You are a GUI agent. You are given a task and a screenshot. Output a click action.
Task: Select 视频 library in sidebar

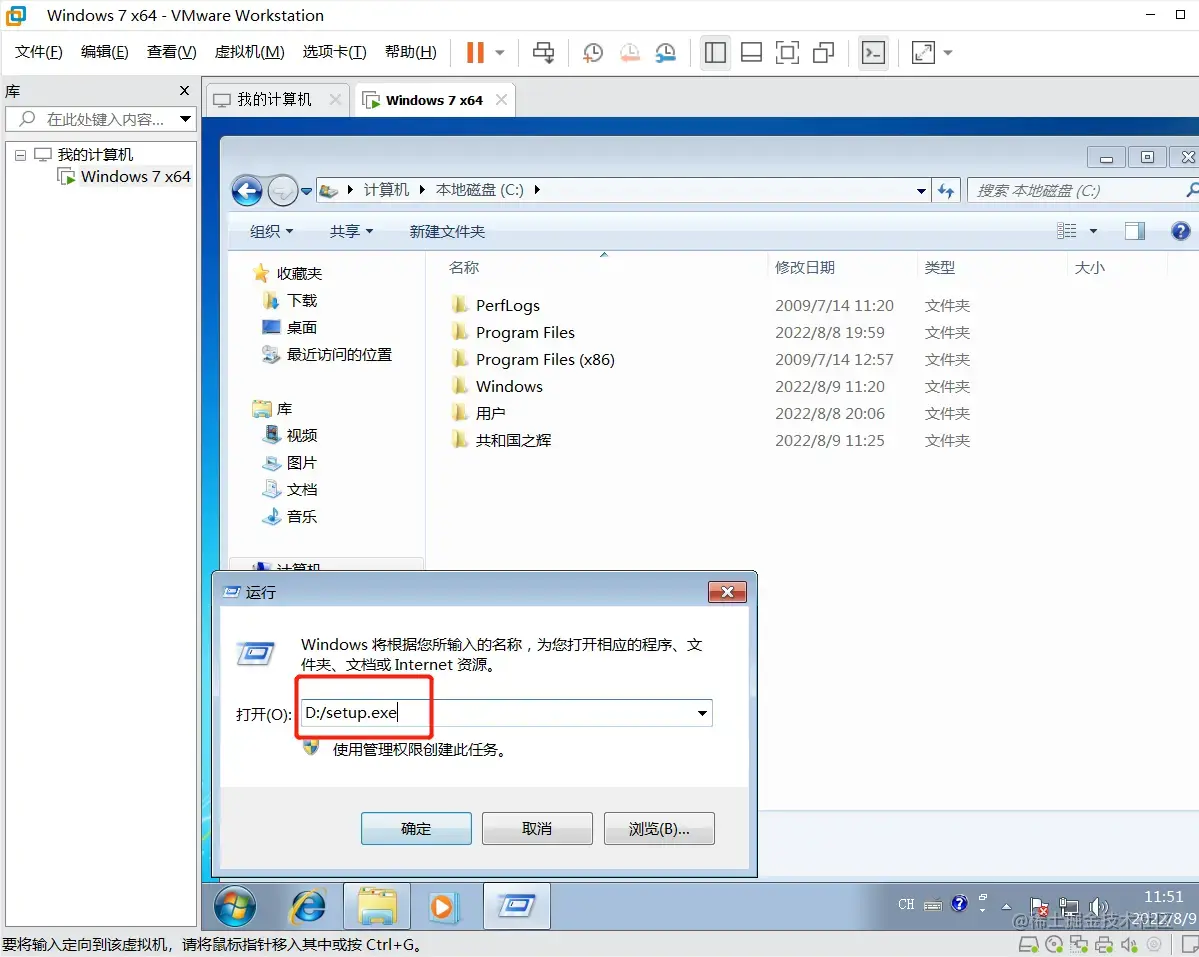[290, 436]
